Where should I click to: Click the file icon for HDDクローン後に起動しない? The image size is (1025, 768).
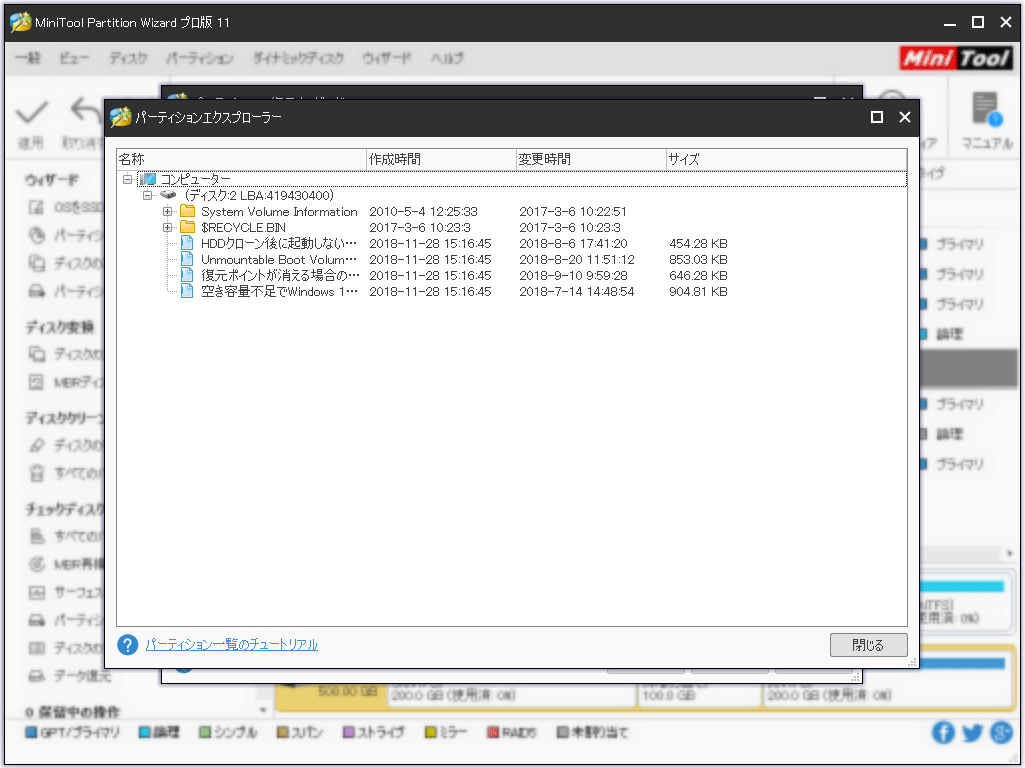(x=187, y=243)
